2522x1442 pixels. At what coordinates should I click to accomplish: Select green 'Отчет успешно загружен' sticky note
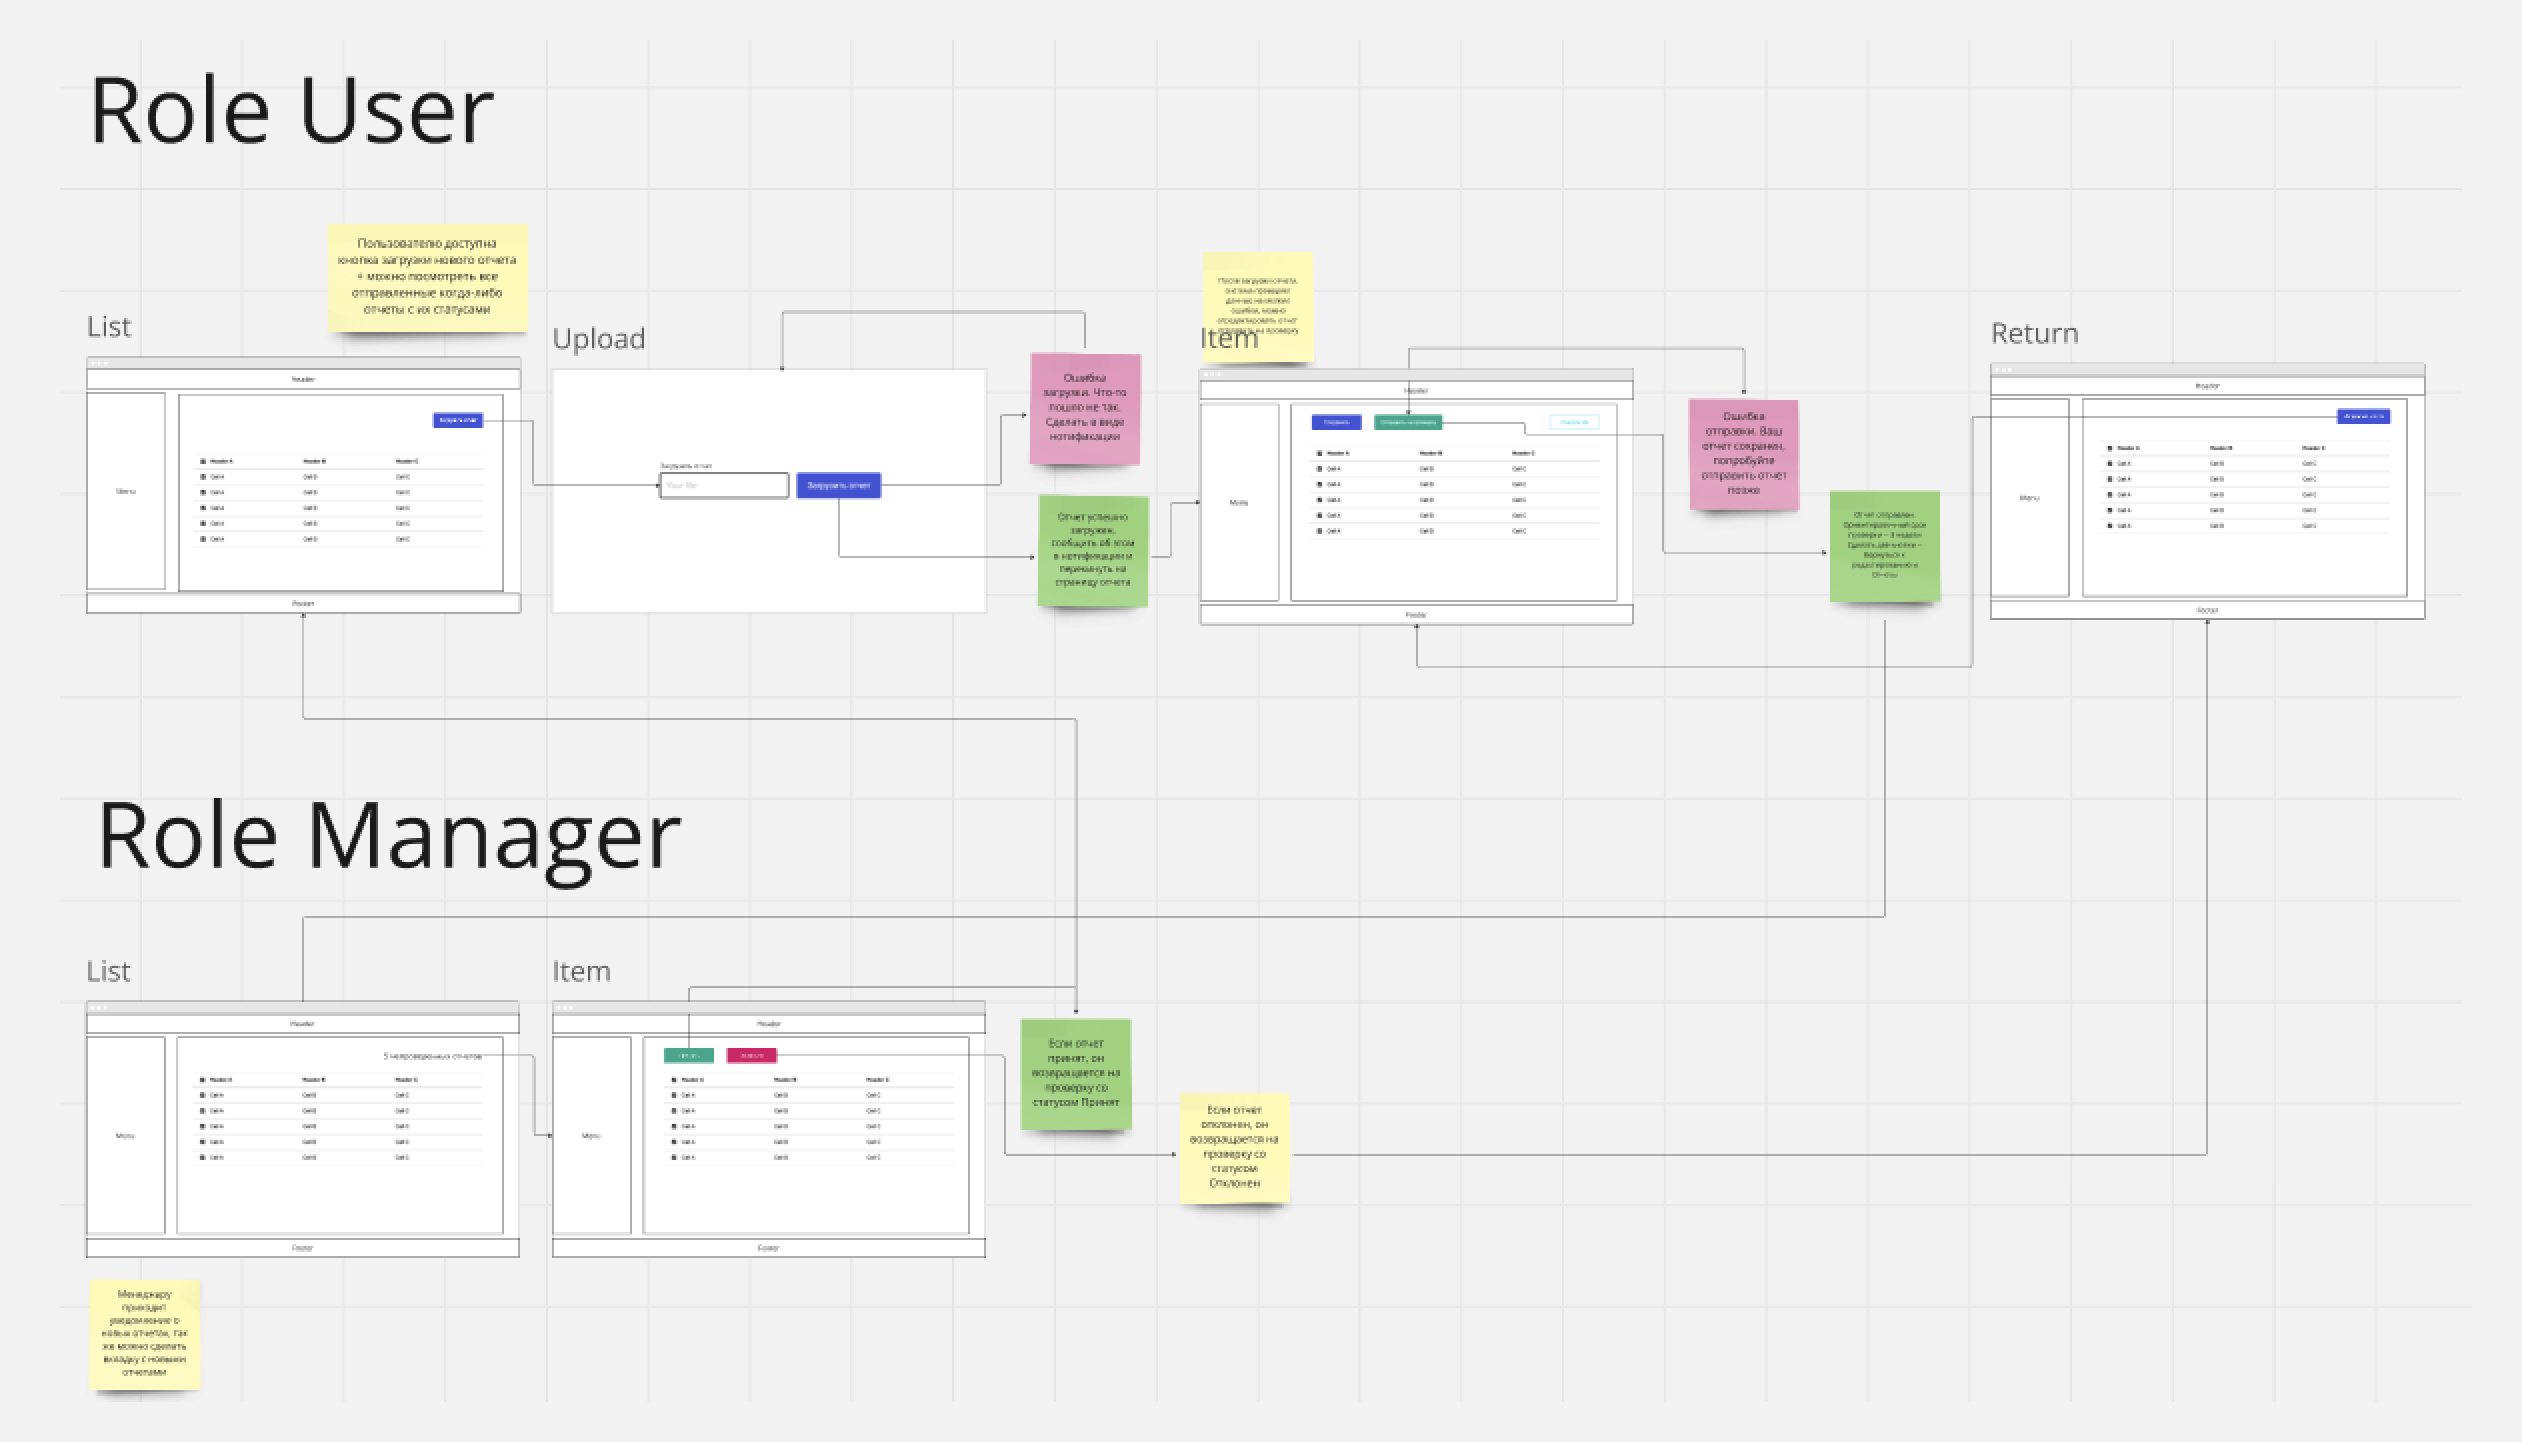click(1093, 549)
